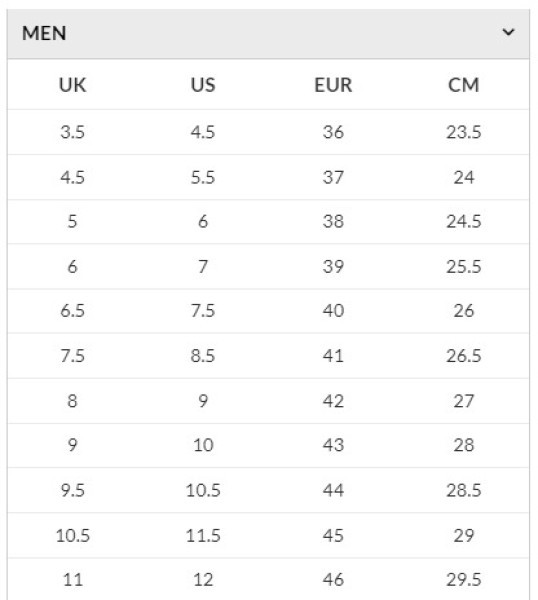Click EUR size 37 cell
Viewport: 538px width, 600px height.
[333, 177]
